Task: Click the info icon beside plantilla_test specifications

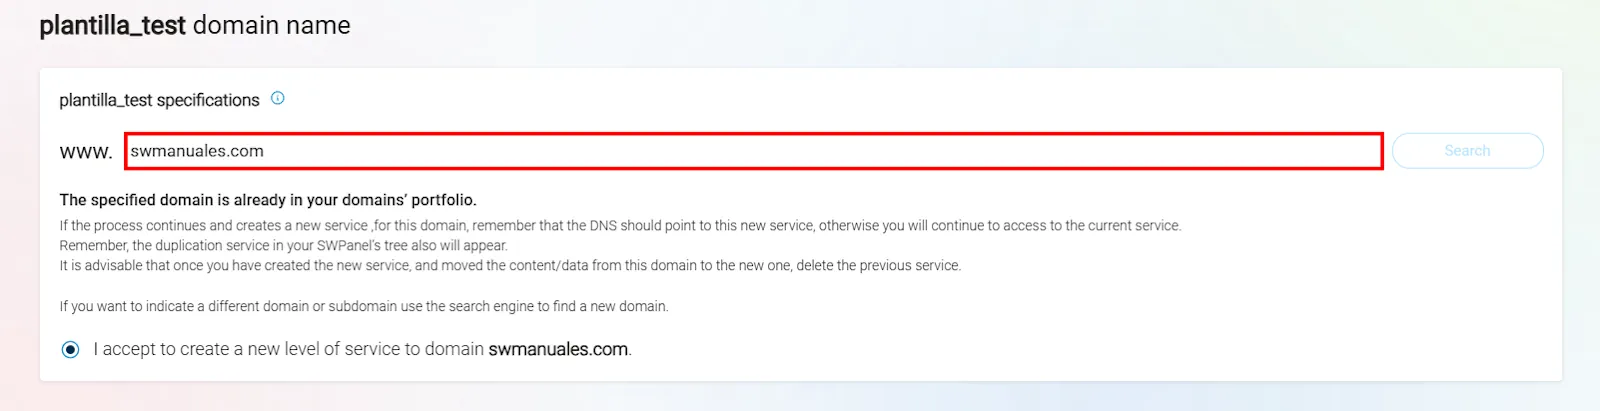Action: 278,98
